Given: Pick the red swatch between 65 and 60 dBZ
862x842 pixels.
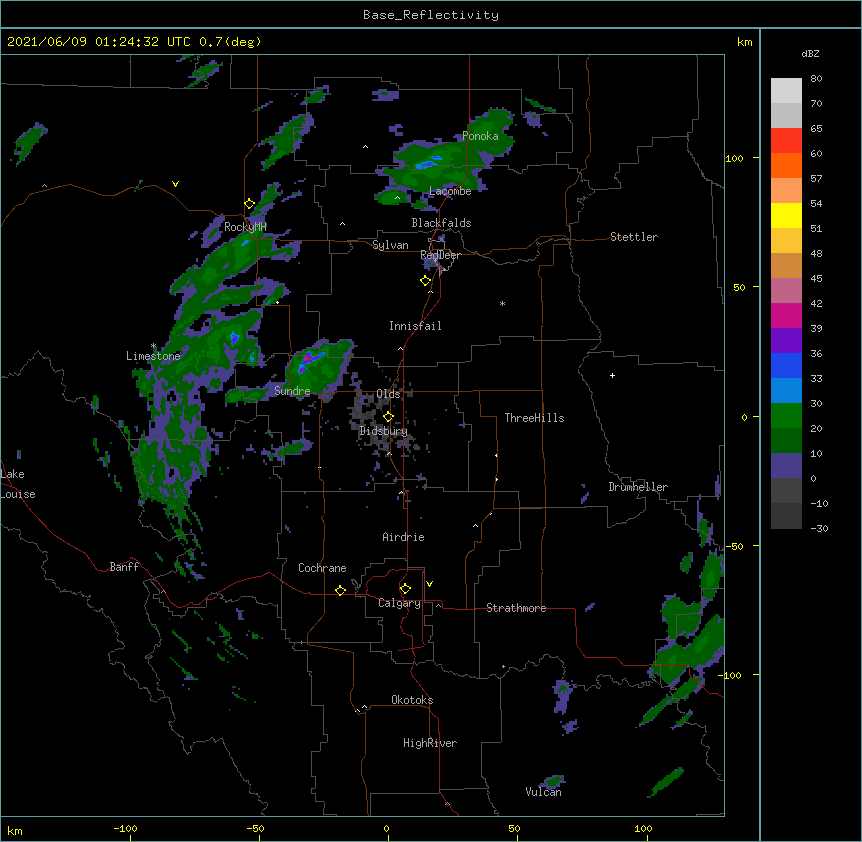Looking at the screenshot, I should pyautogui.click(x=786, y=141).
